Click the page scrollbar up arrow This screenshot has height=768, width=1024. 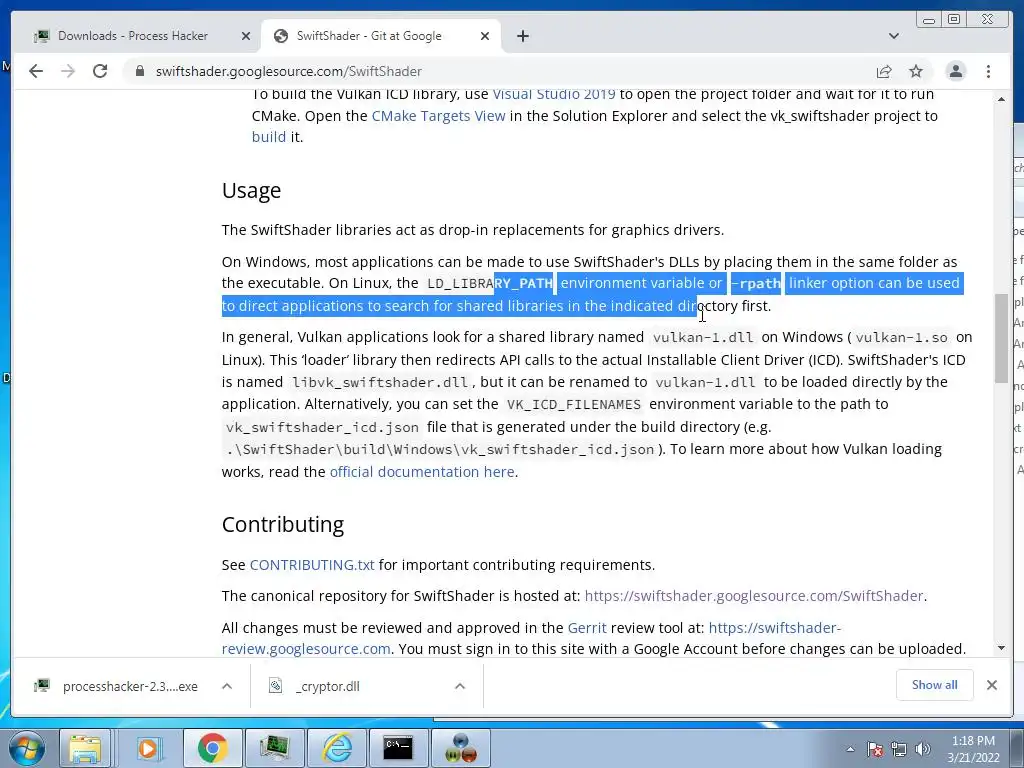click(x=1001, y=99)
